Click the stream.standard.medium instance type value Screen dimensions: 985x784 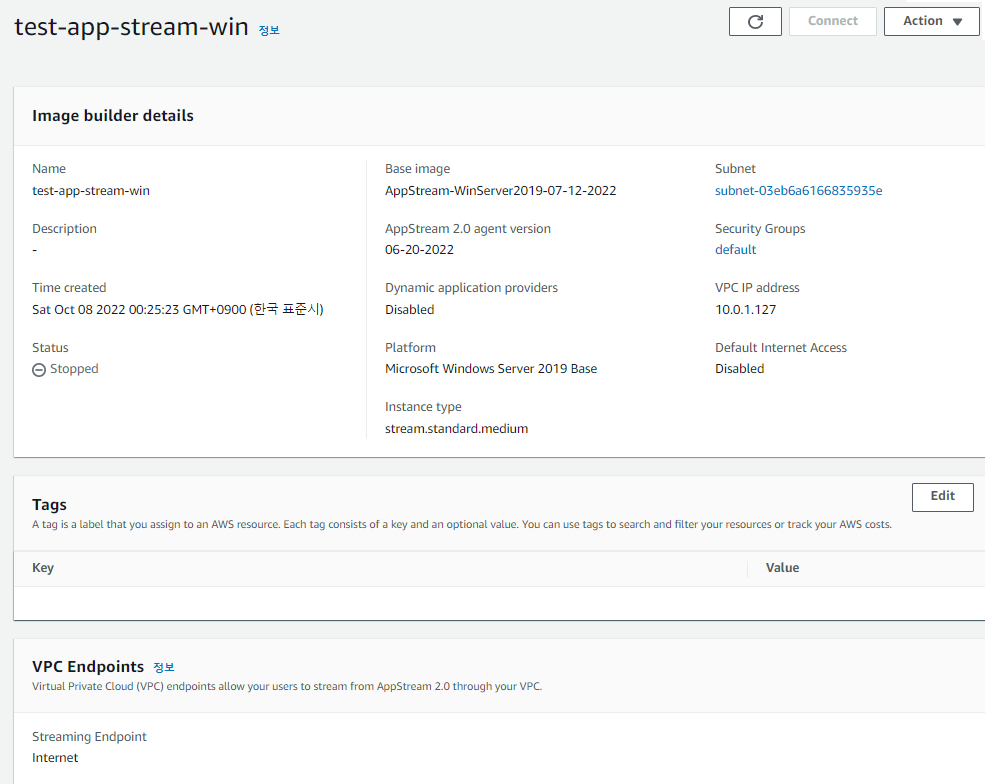pyautogui.click(x=456, y=428)
